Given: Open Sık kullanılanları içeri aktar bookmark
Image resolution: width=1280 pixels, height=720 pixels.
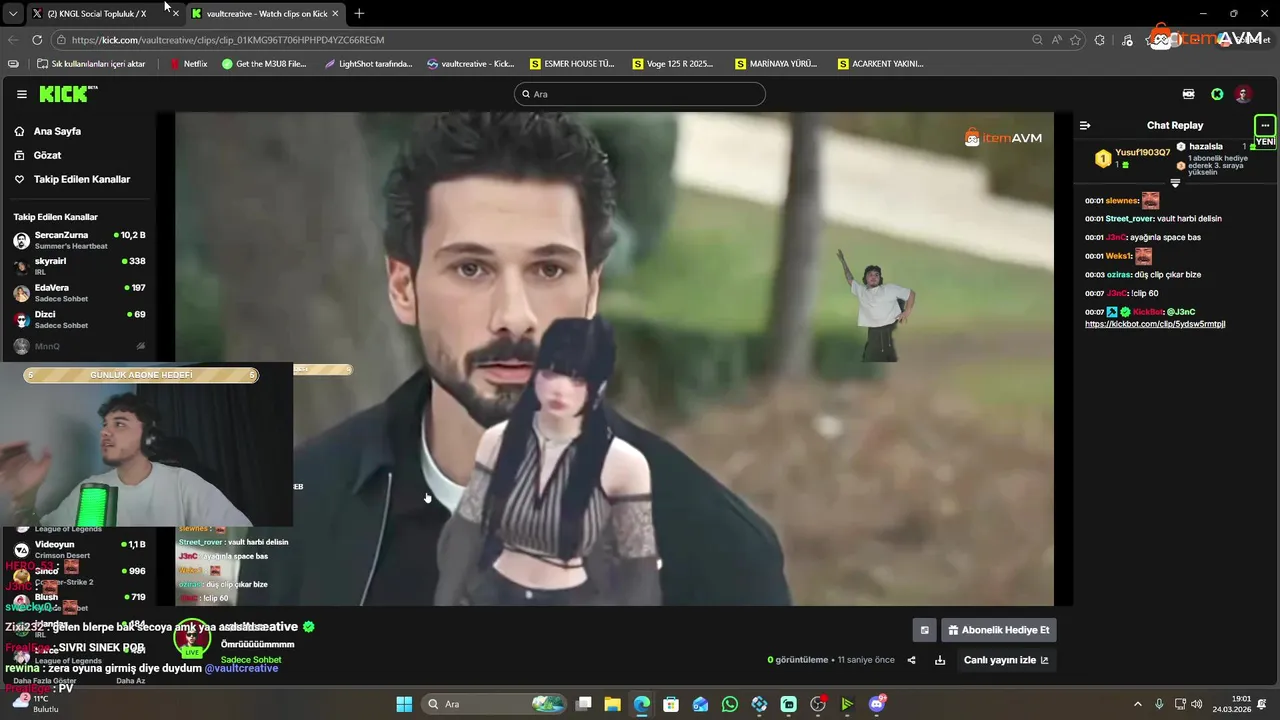Looking at the screenshot, I should click(x=91, y=64).
